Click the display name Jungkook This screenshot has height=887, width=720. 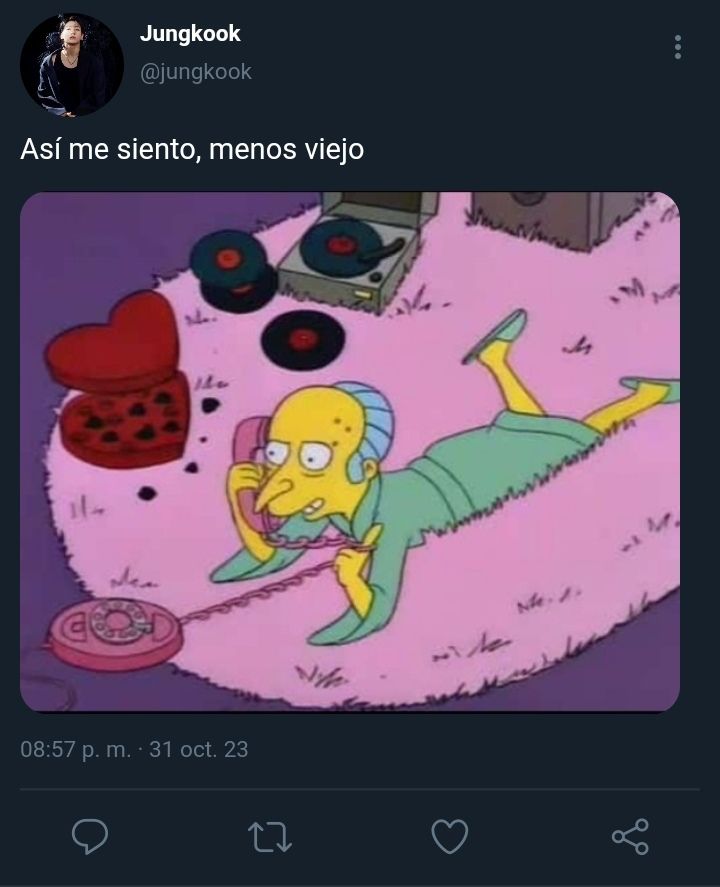(190, 34)
